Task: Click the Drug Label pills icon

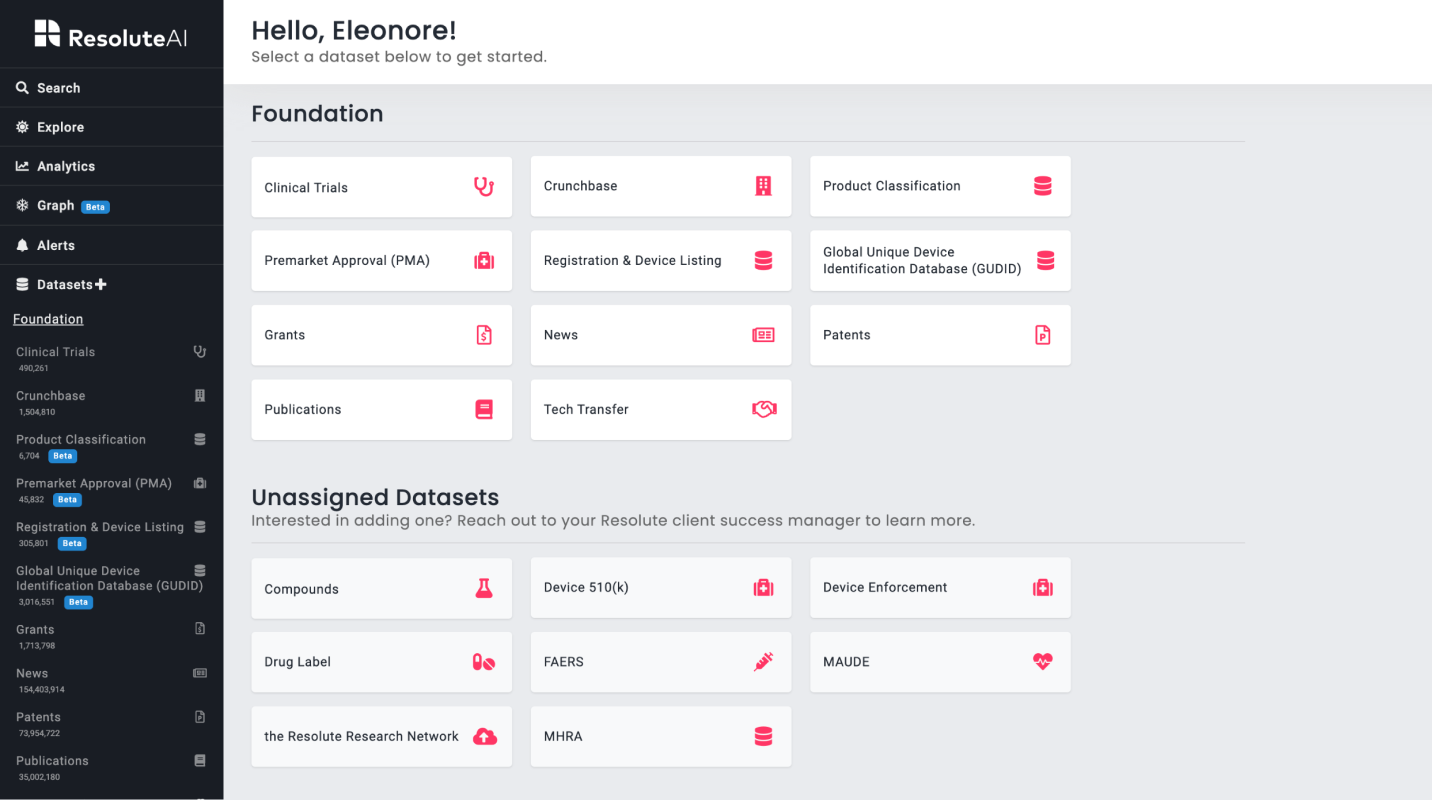Action: pos(484,661)
